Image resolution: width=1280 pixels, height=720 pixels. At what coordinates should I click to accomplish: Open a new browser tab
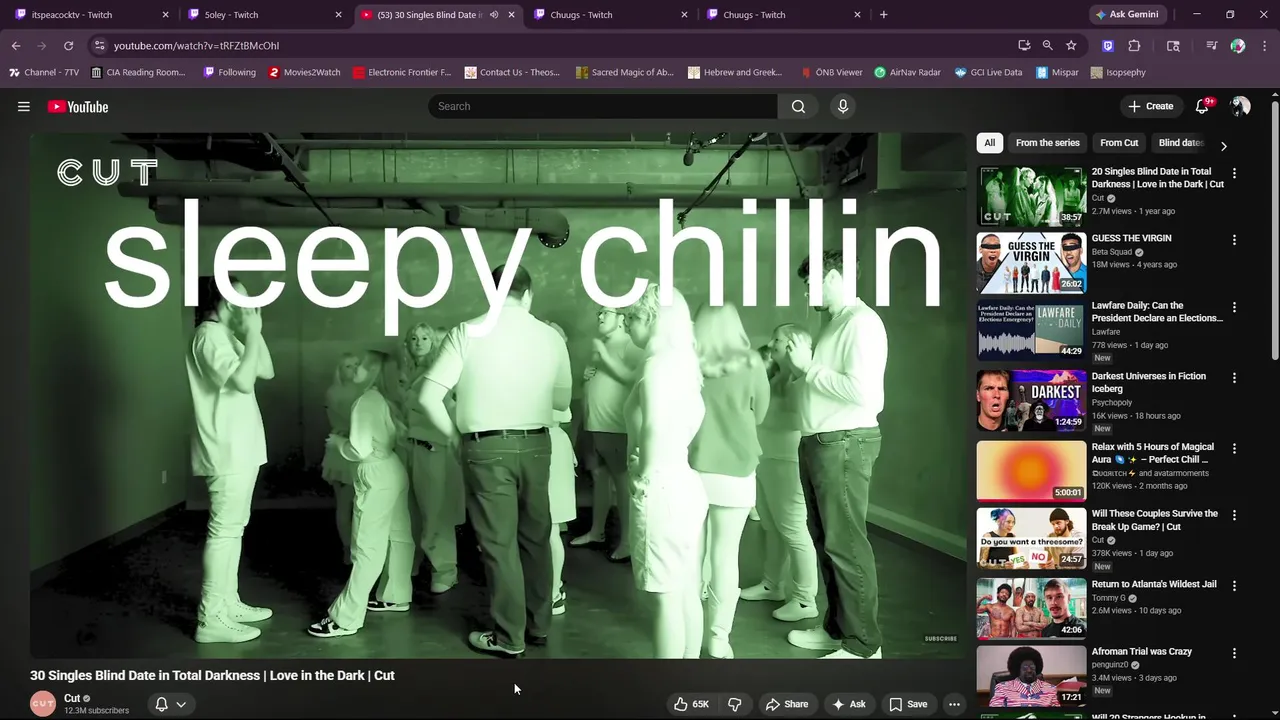point(883,15)
